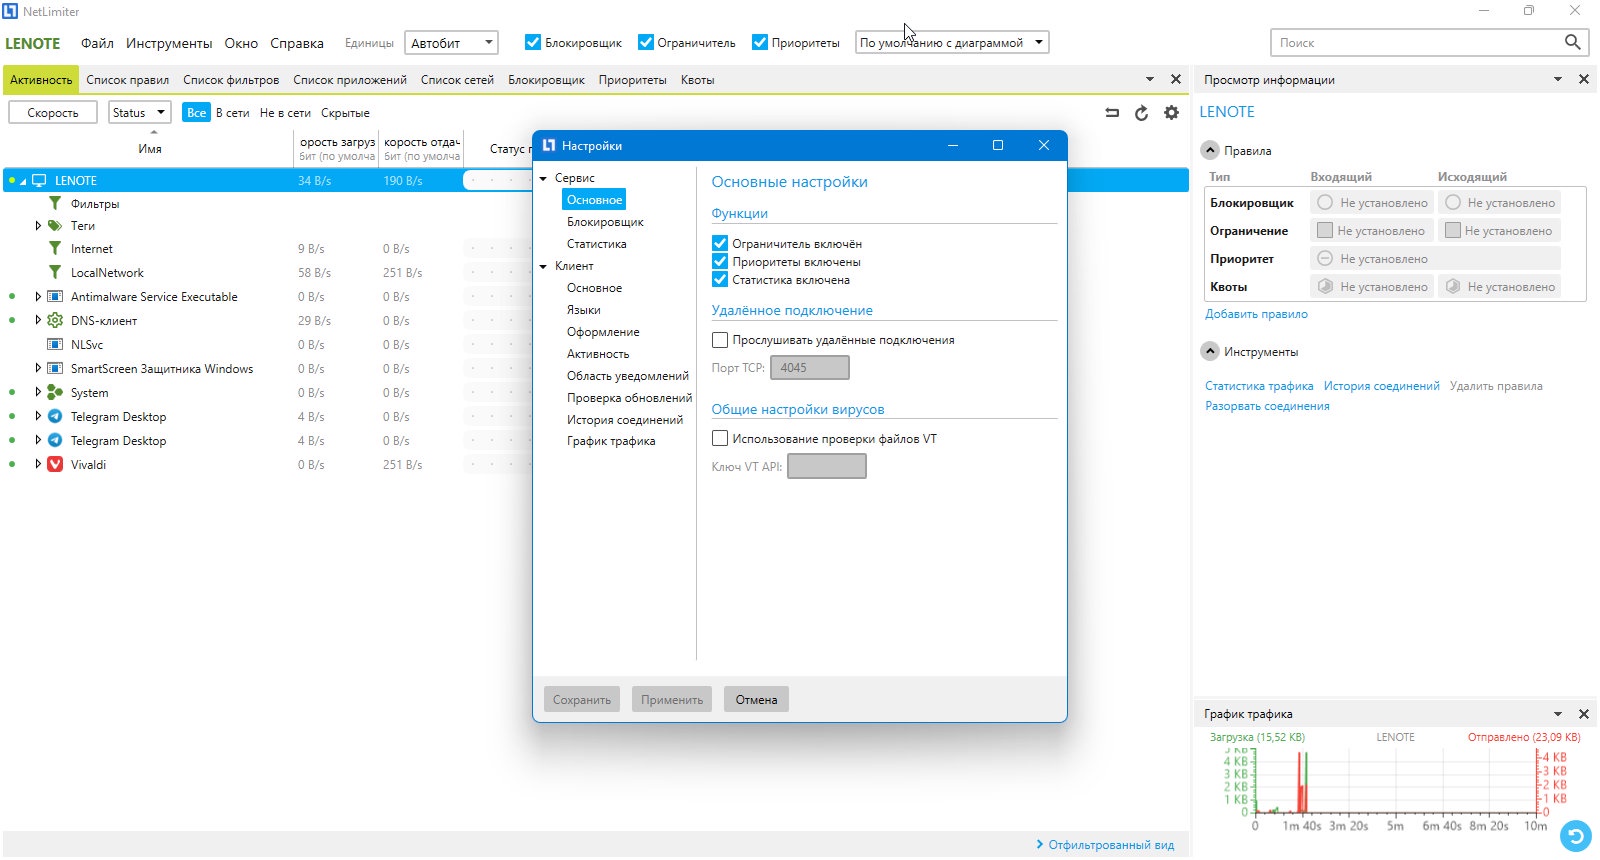
Task: Open the Инструменты menu
Action: click(x=169, y=43)
